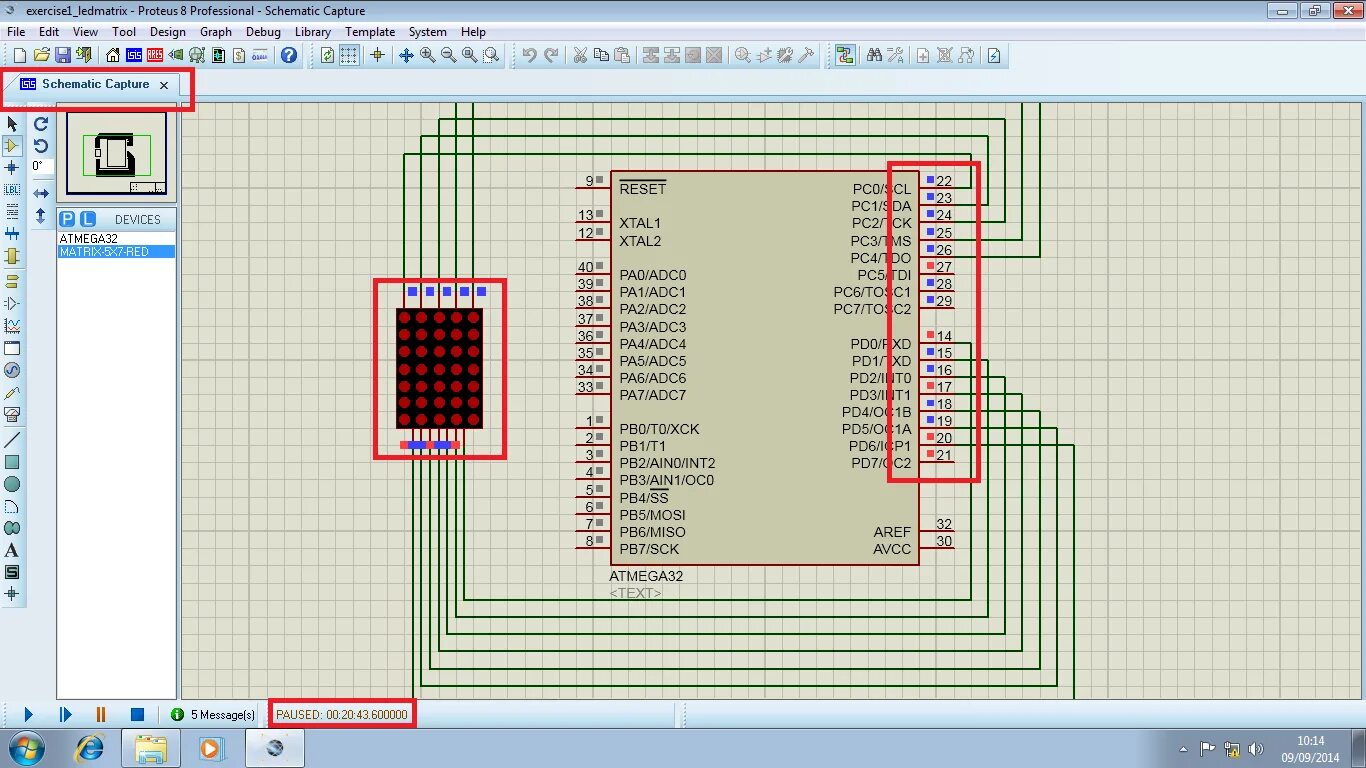Viewport: 1366px width, 768px height.
Task: Click the Zoom Out magnifier icon
Action: [448, 55]
